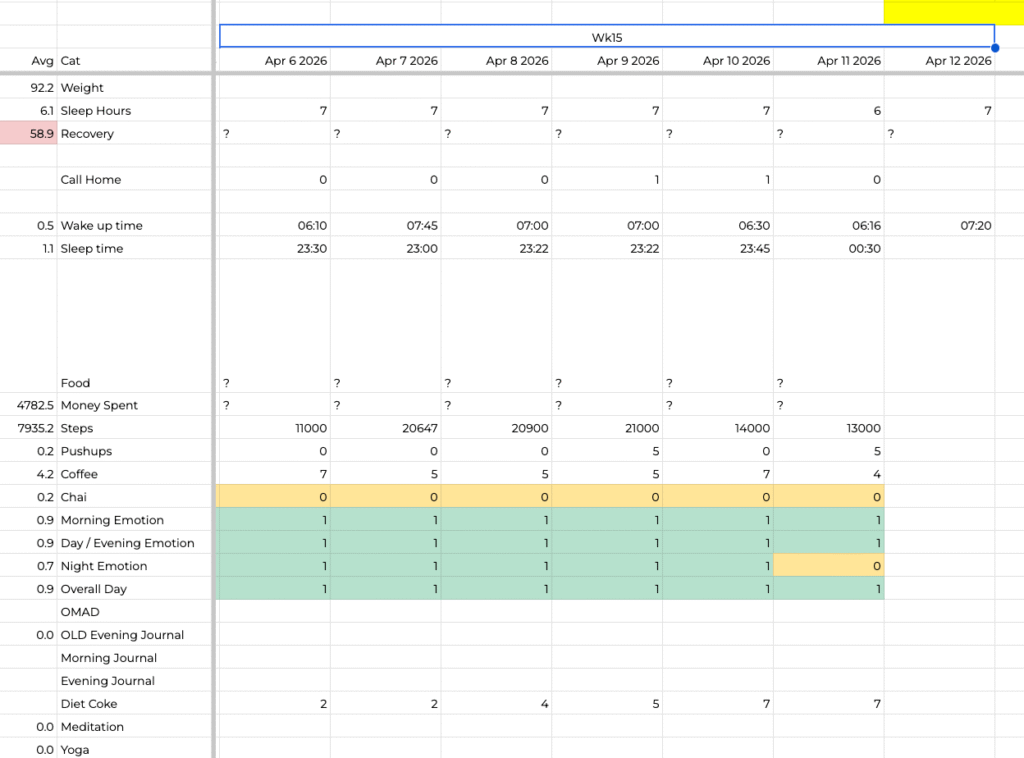This screenshot has height=758, width=1024.
Task: Select the Meditation row label
Action: (x=92, y=727)
